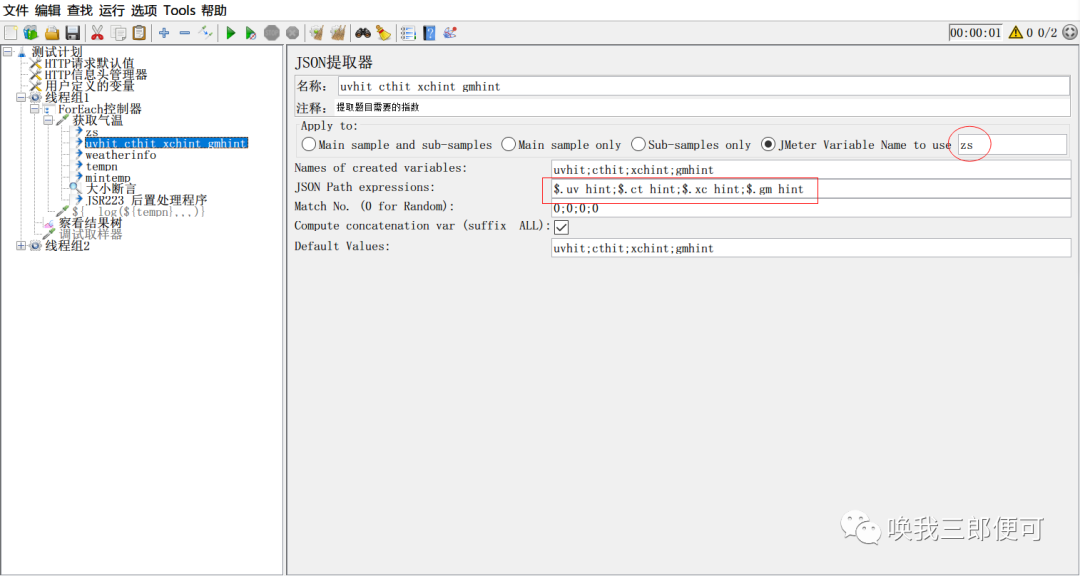Screen dimensions: 1080x576
Task: Click the 名称 name input field
Action: point(703,86)
